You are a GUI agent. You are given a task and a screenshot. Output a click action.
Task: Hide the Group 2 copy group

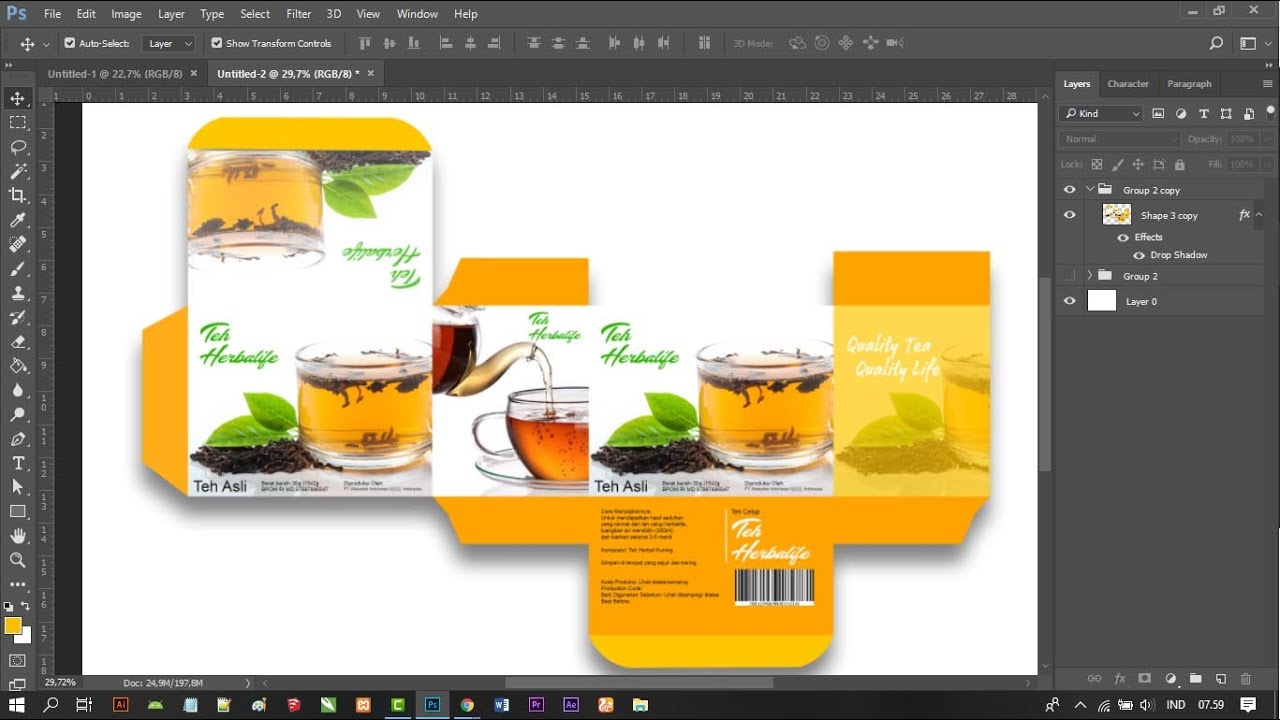coord(1070,190)
